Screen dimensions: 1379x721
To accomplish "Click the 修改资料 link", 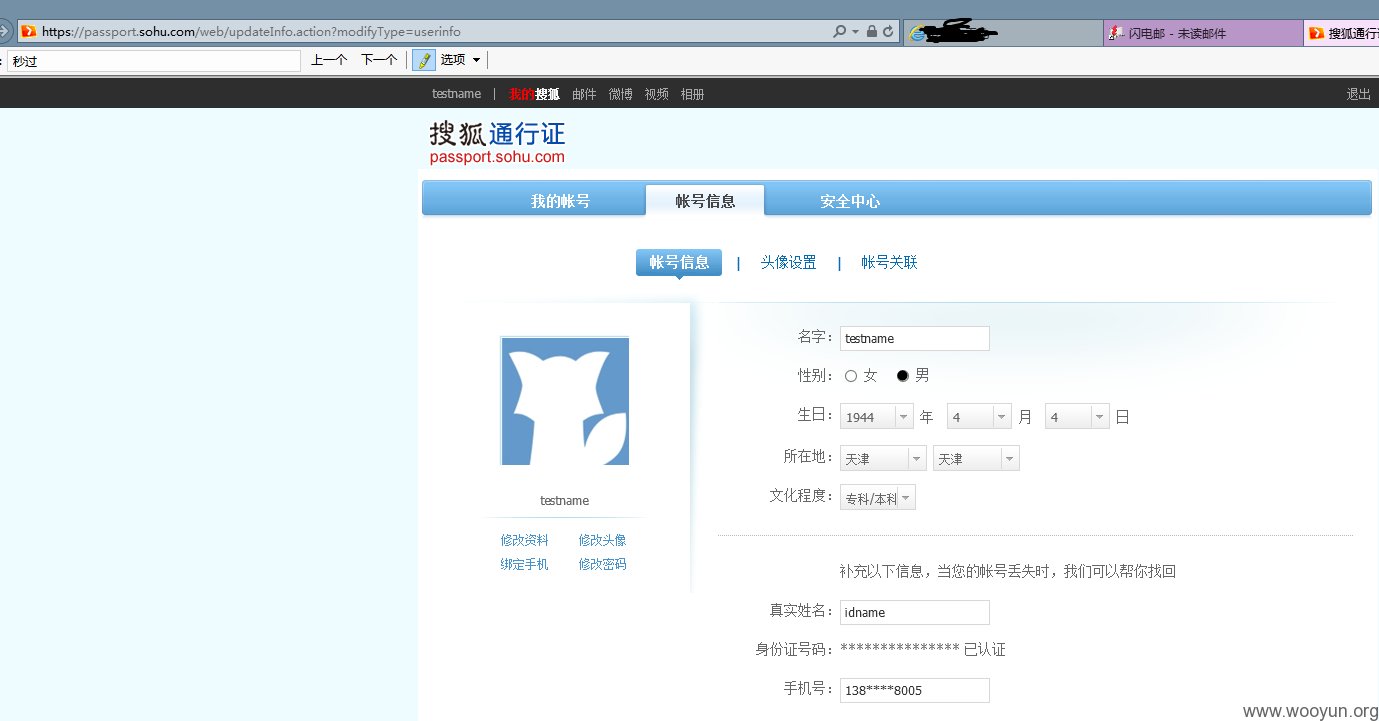I will (x=524, y=540).
